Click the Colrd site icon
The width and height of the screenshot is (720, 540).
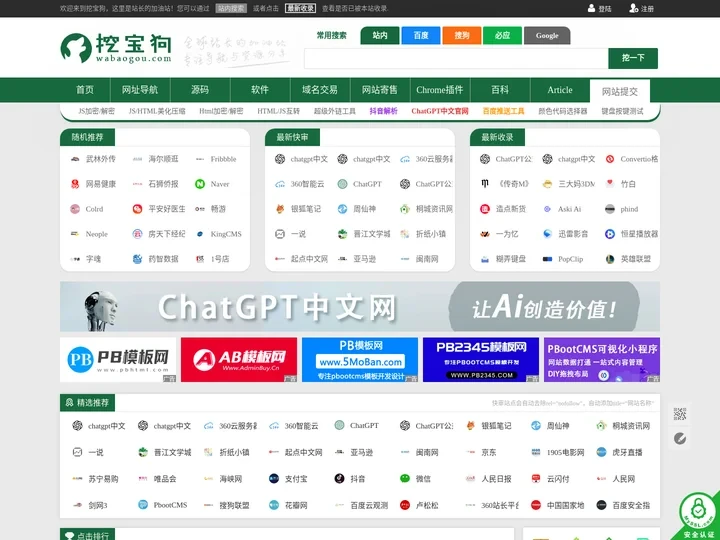(75, 209)
